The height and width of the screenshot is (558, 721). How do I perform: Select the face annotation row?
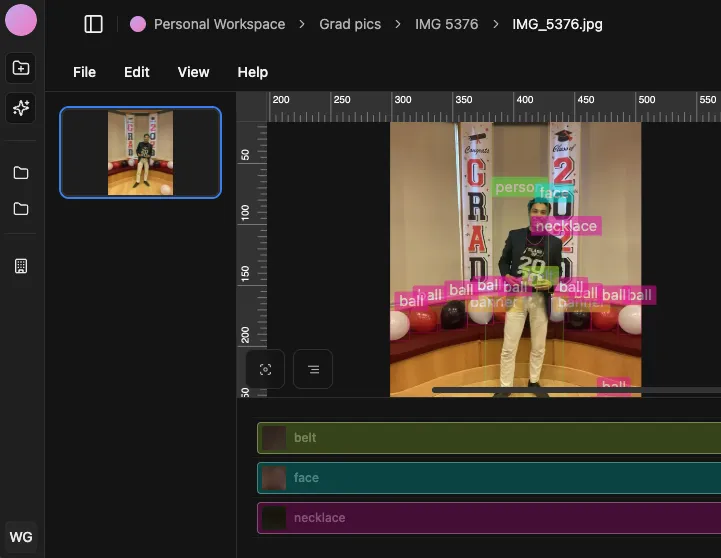488,478
